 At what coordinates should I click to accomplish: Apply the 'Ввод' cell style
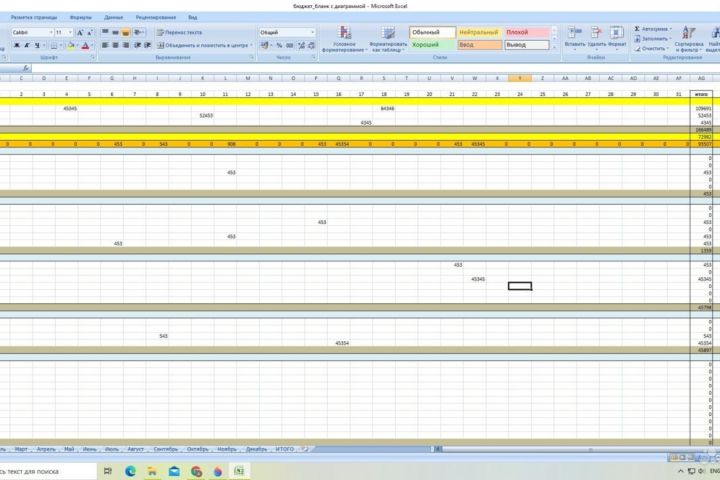point(479,45)
